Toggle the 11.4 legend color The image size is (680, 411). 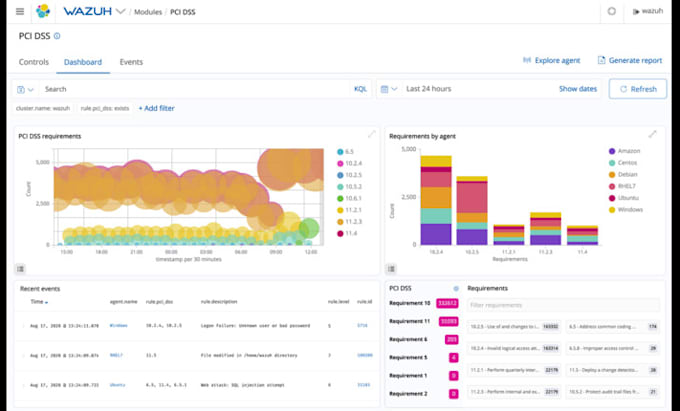click(x=340, y=234)
